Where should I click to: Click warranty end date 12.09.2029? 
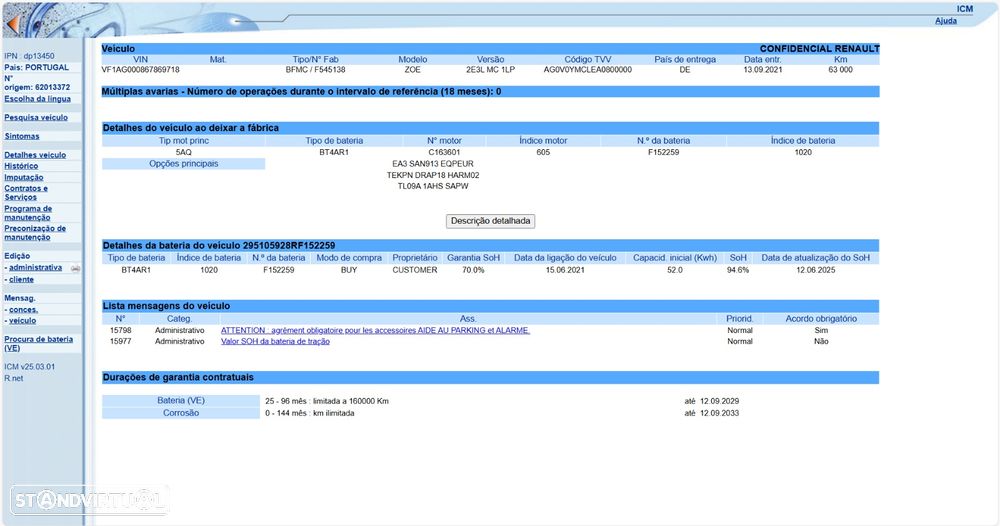coord(719,401)
